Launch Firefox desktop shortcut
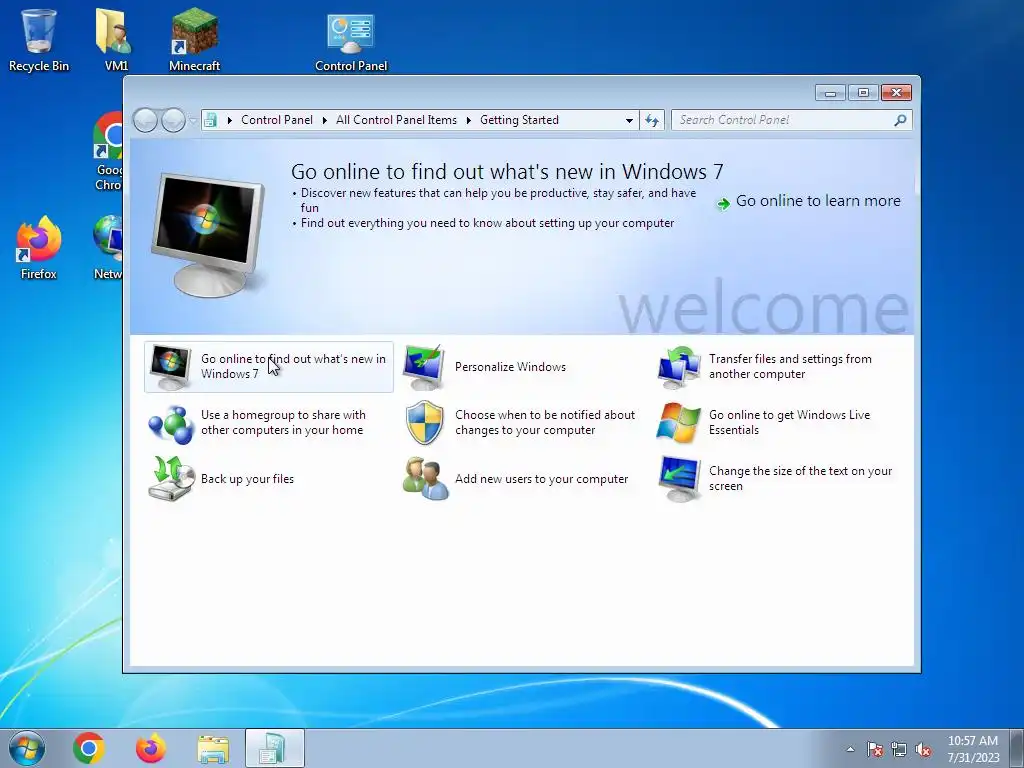Screen dimensions: 1024x768 point(39,248)
